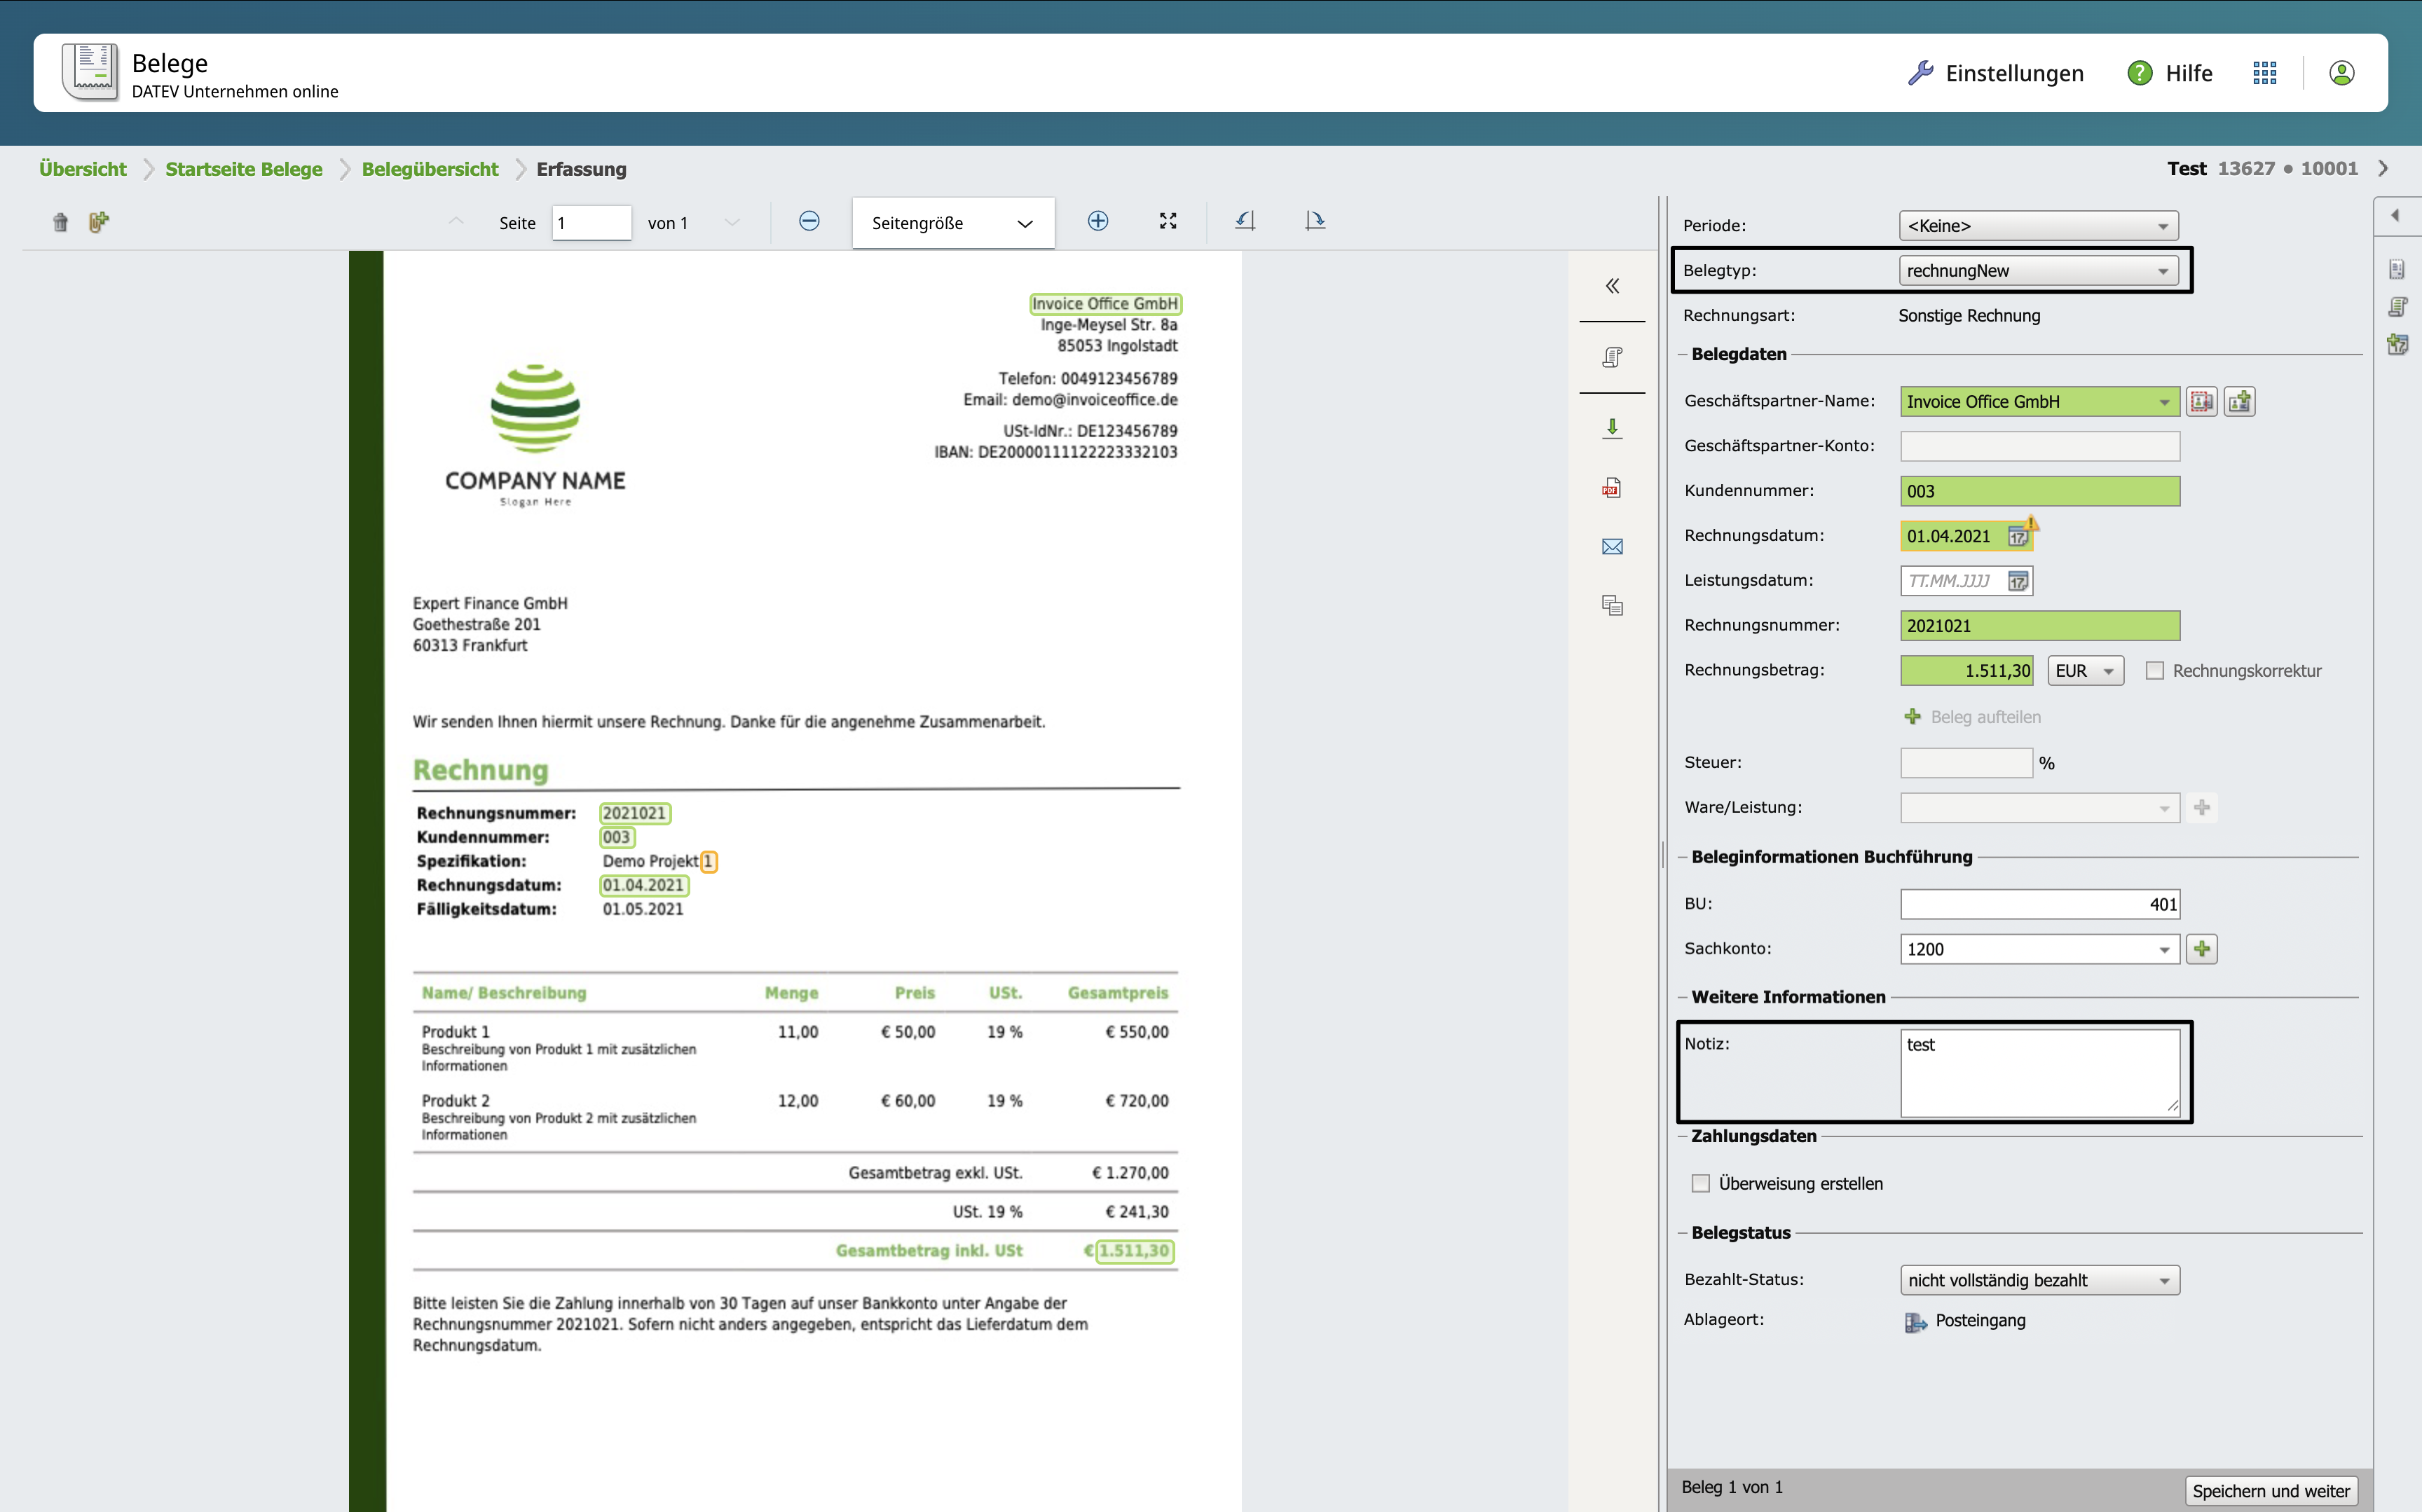The height and width of the screenshot is (1512, 2422).
Task: Open the Belegtyp dropdown
Action: (x=2038, y=271)
